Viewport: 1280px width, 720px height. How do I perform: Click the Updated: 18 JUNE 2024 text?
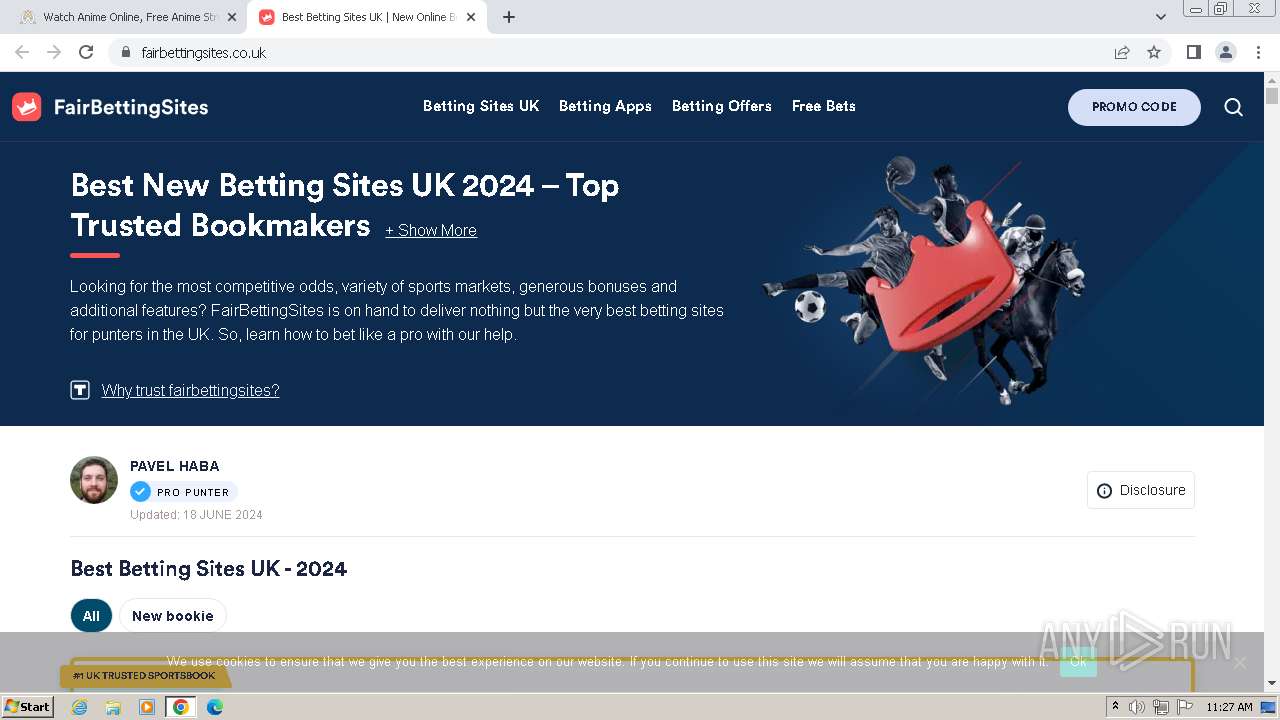click(x=196, y=515)
